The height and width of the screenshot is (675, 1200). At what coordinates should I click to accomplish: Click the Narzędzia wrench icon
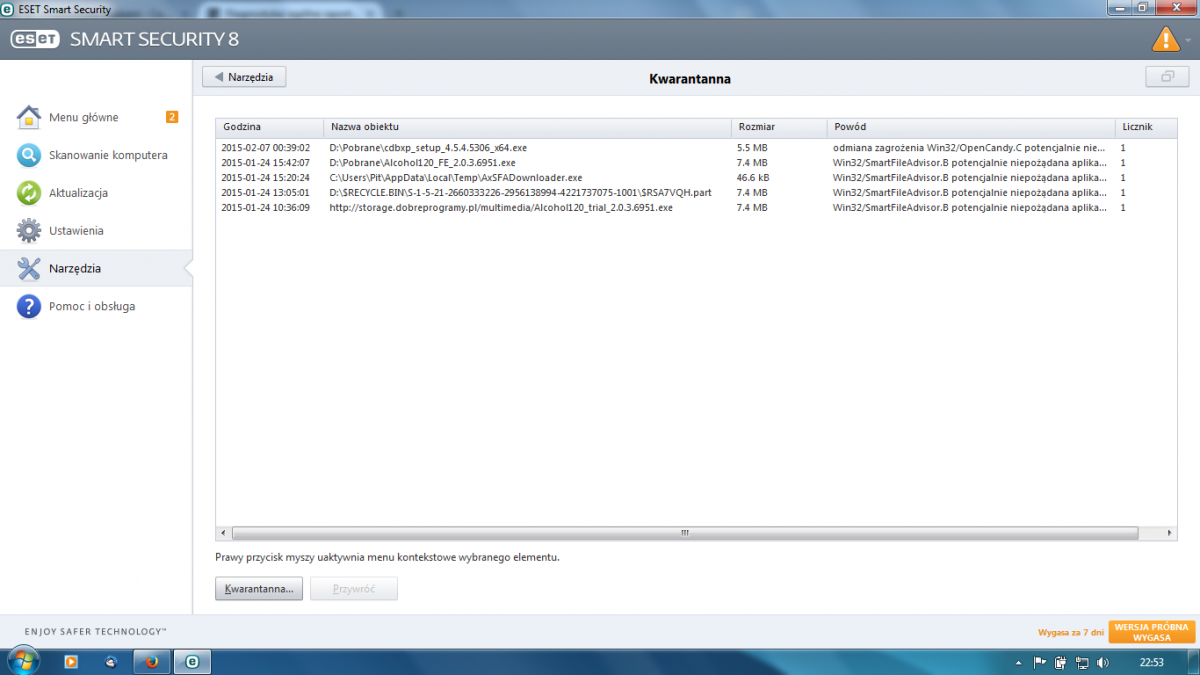point(29,268)
